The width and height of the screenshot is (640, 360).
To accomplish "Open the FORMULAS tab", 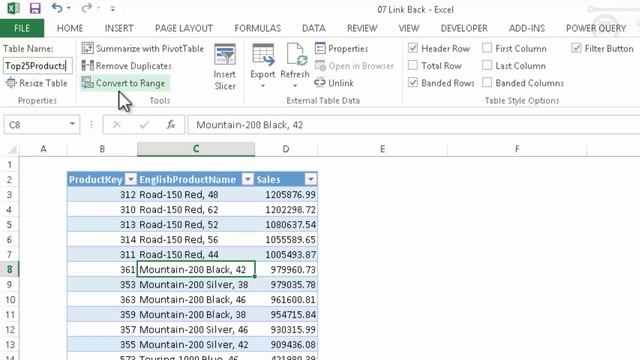I will 258,28.
